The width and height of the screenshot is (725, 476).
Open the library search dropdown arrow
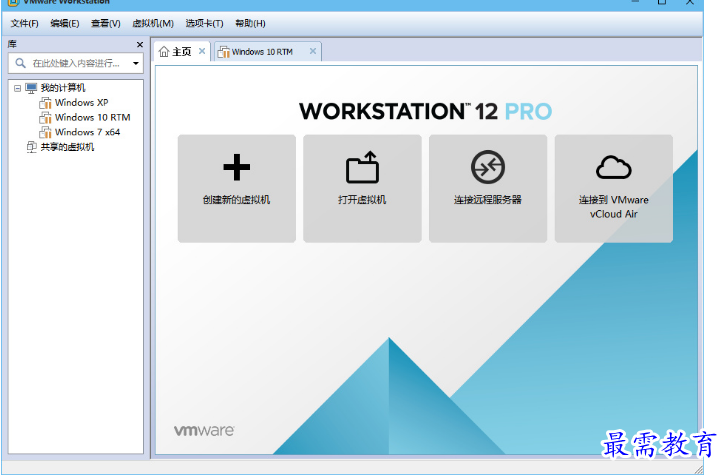pos(135,63)
